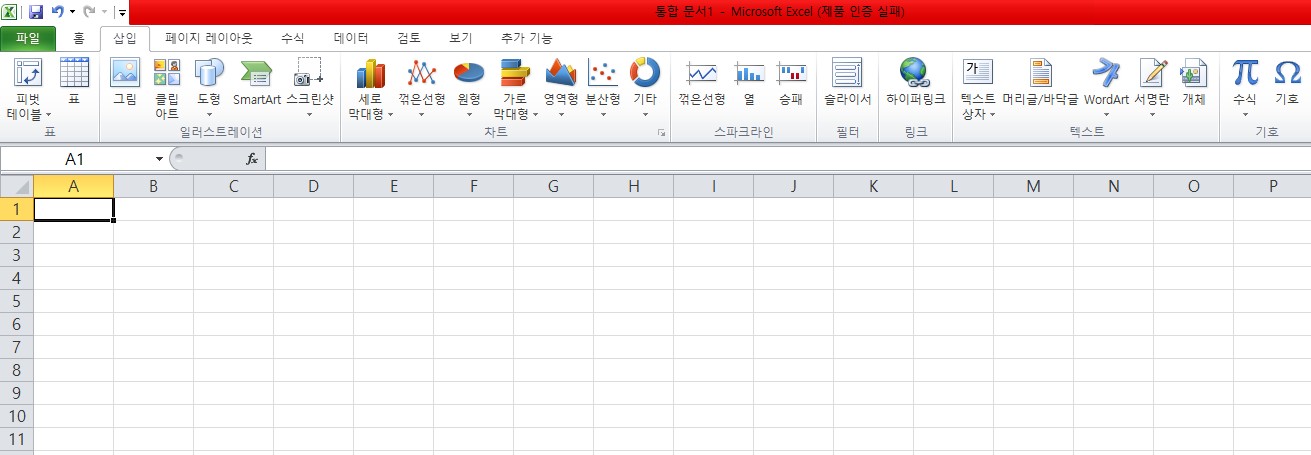Select cell C3
The height and width of the screenshot is (455, 1311).
[233, 255]
